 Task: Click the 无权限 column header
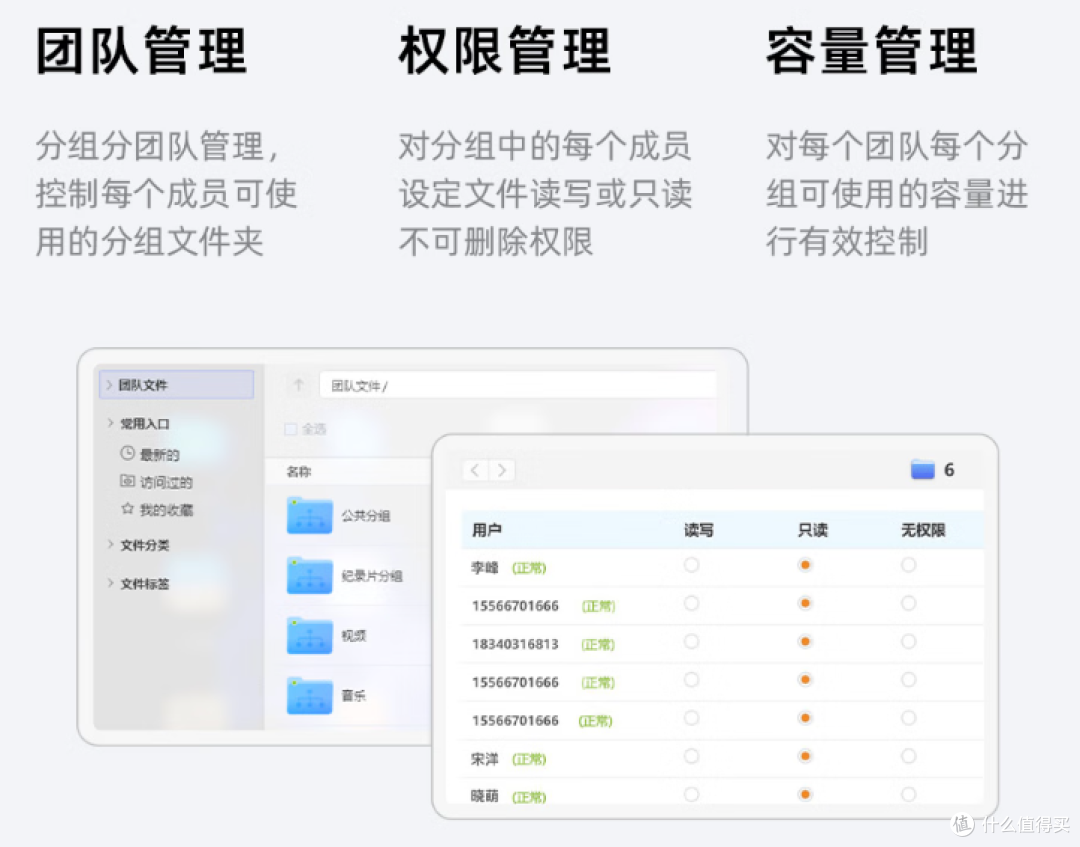click(x=923, y=530)
